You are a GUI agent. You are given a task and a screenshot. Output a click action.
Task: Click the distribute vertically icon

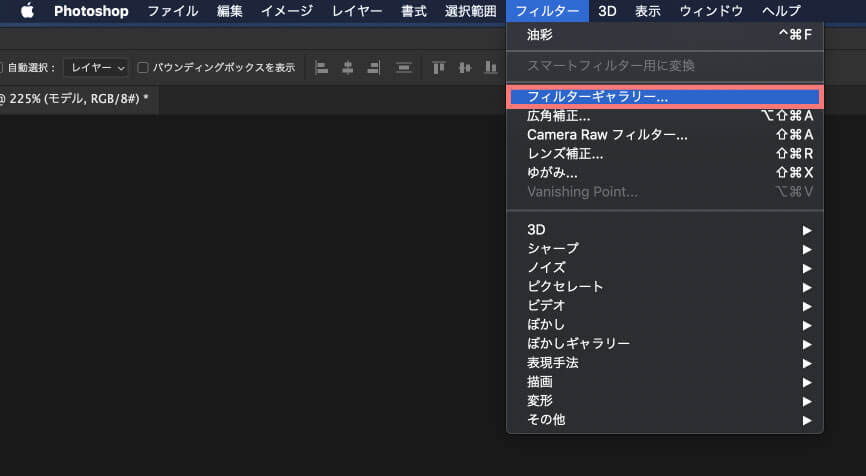(x=404, y=68)
